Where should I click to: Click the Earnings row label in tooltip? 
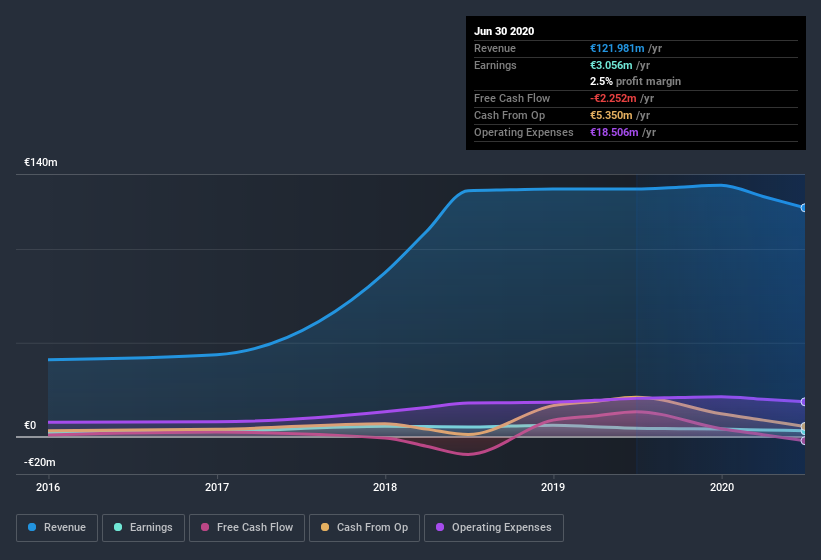tap(495, 65)
